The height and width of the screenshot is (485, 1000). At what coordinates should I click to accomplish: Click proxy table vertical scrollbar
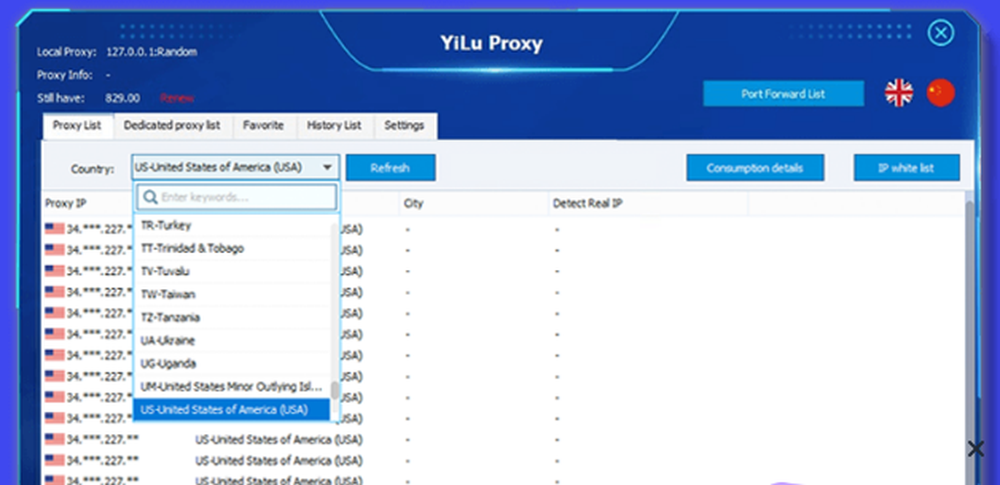(969, 338)
